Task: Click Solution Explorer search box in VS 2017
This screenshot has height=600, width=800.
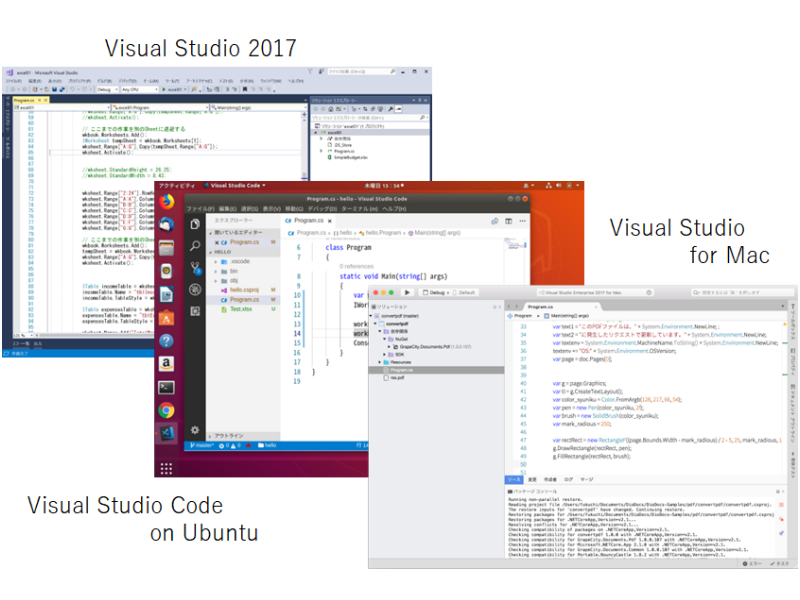Action: point(369,118)
